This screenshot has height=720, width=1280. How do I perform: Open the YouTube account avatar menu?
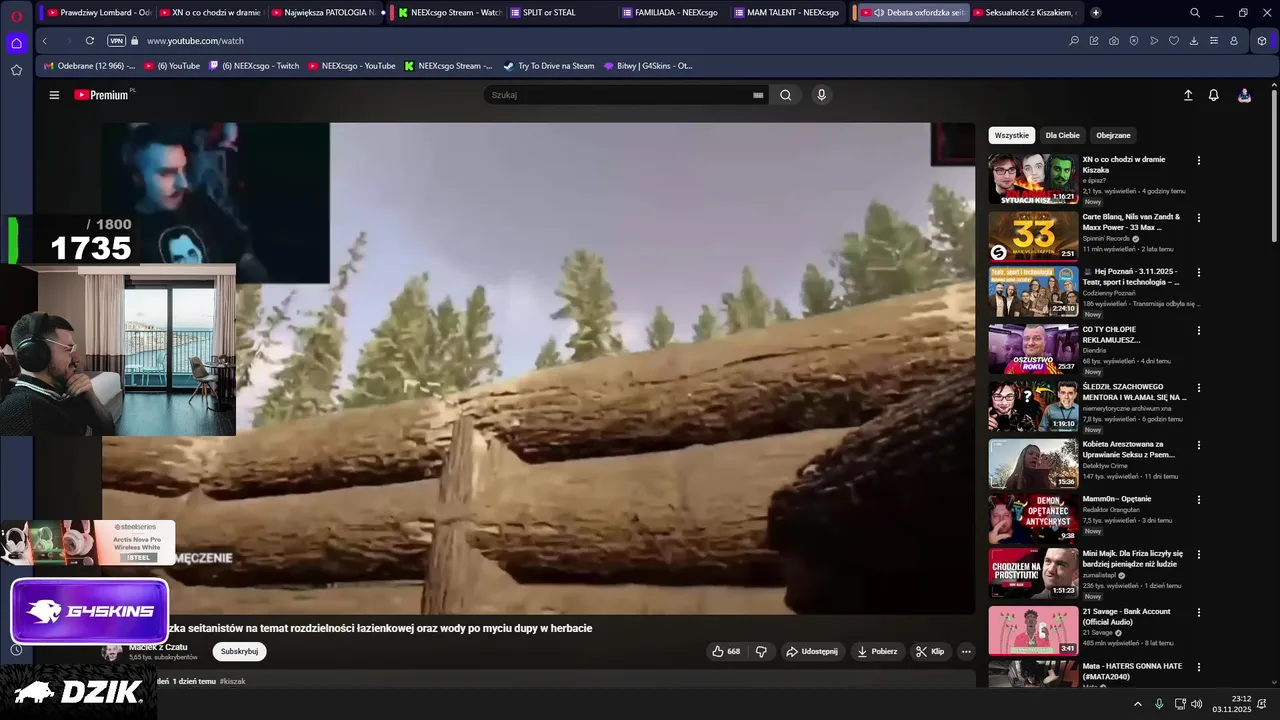point(1244,95)
